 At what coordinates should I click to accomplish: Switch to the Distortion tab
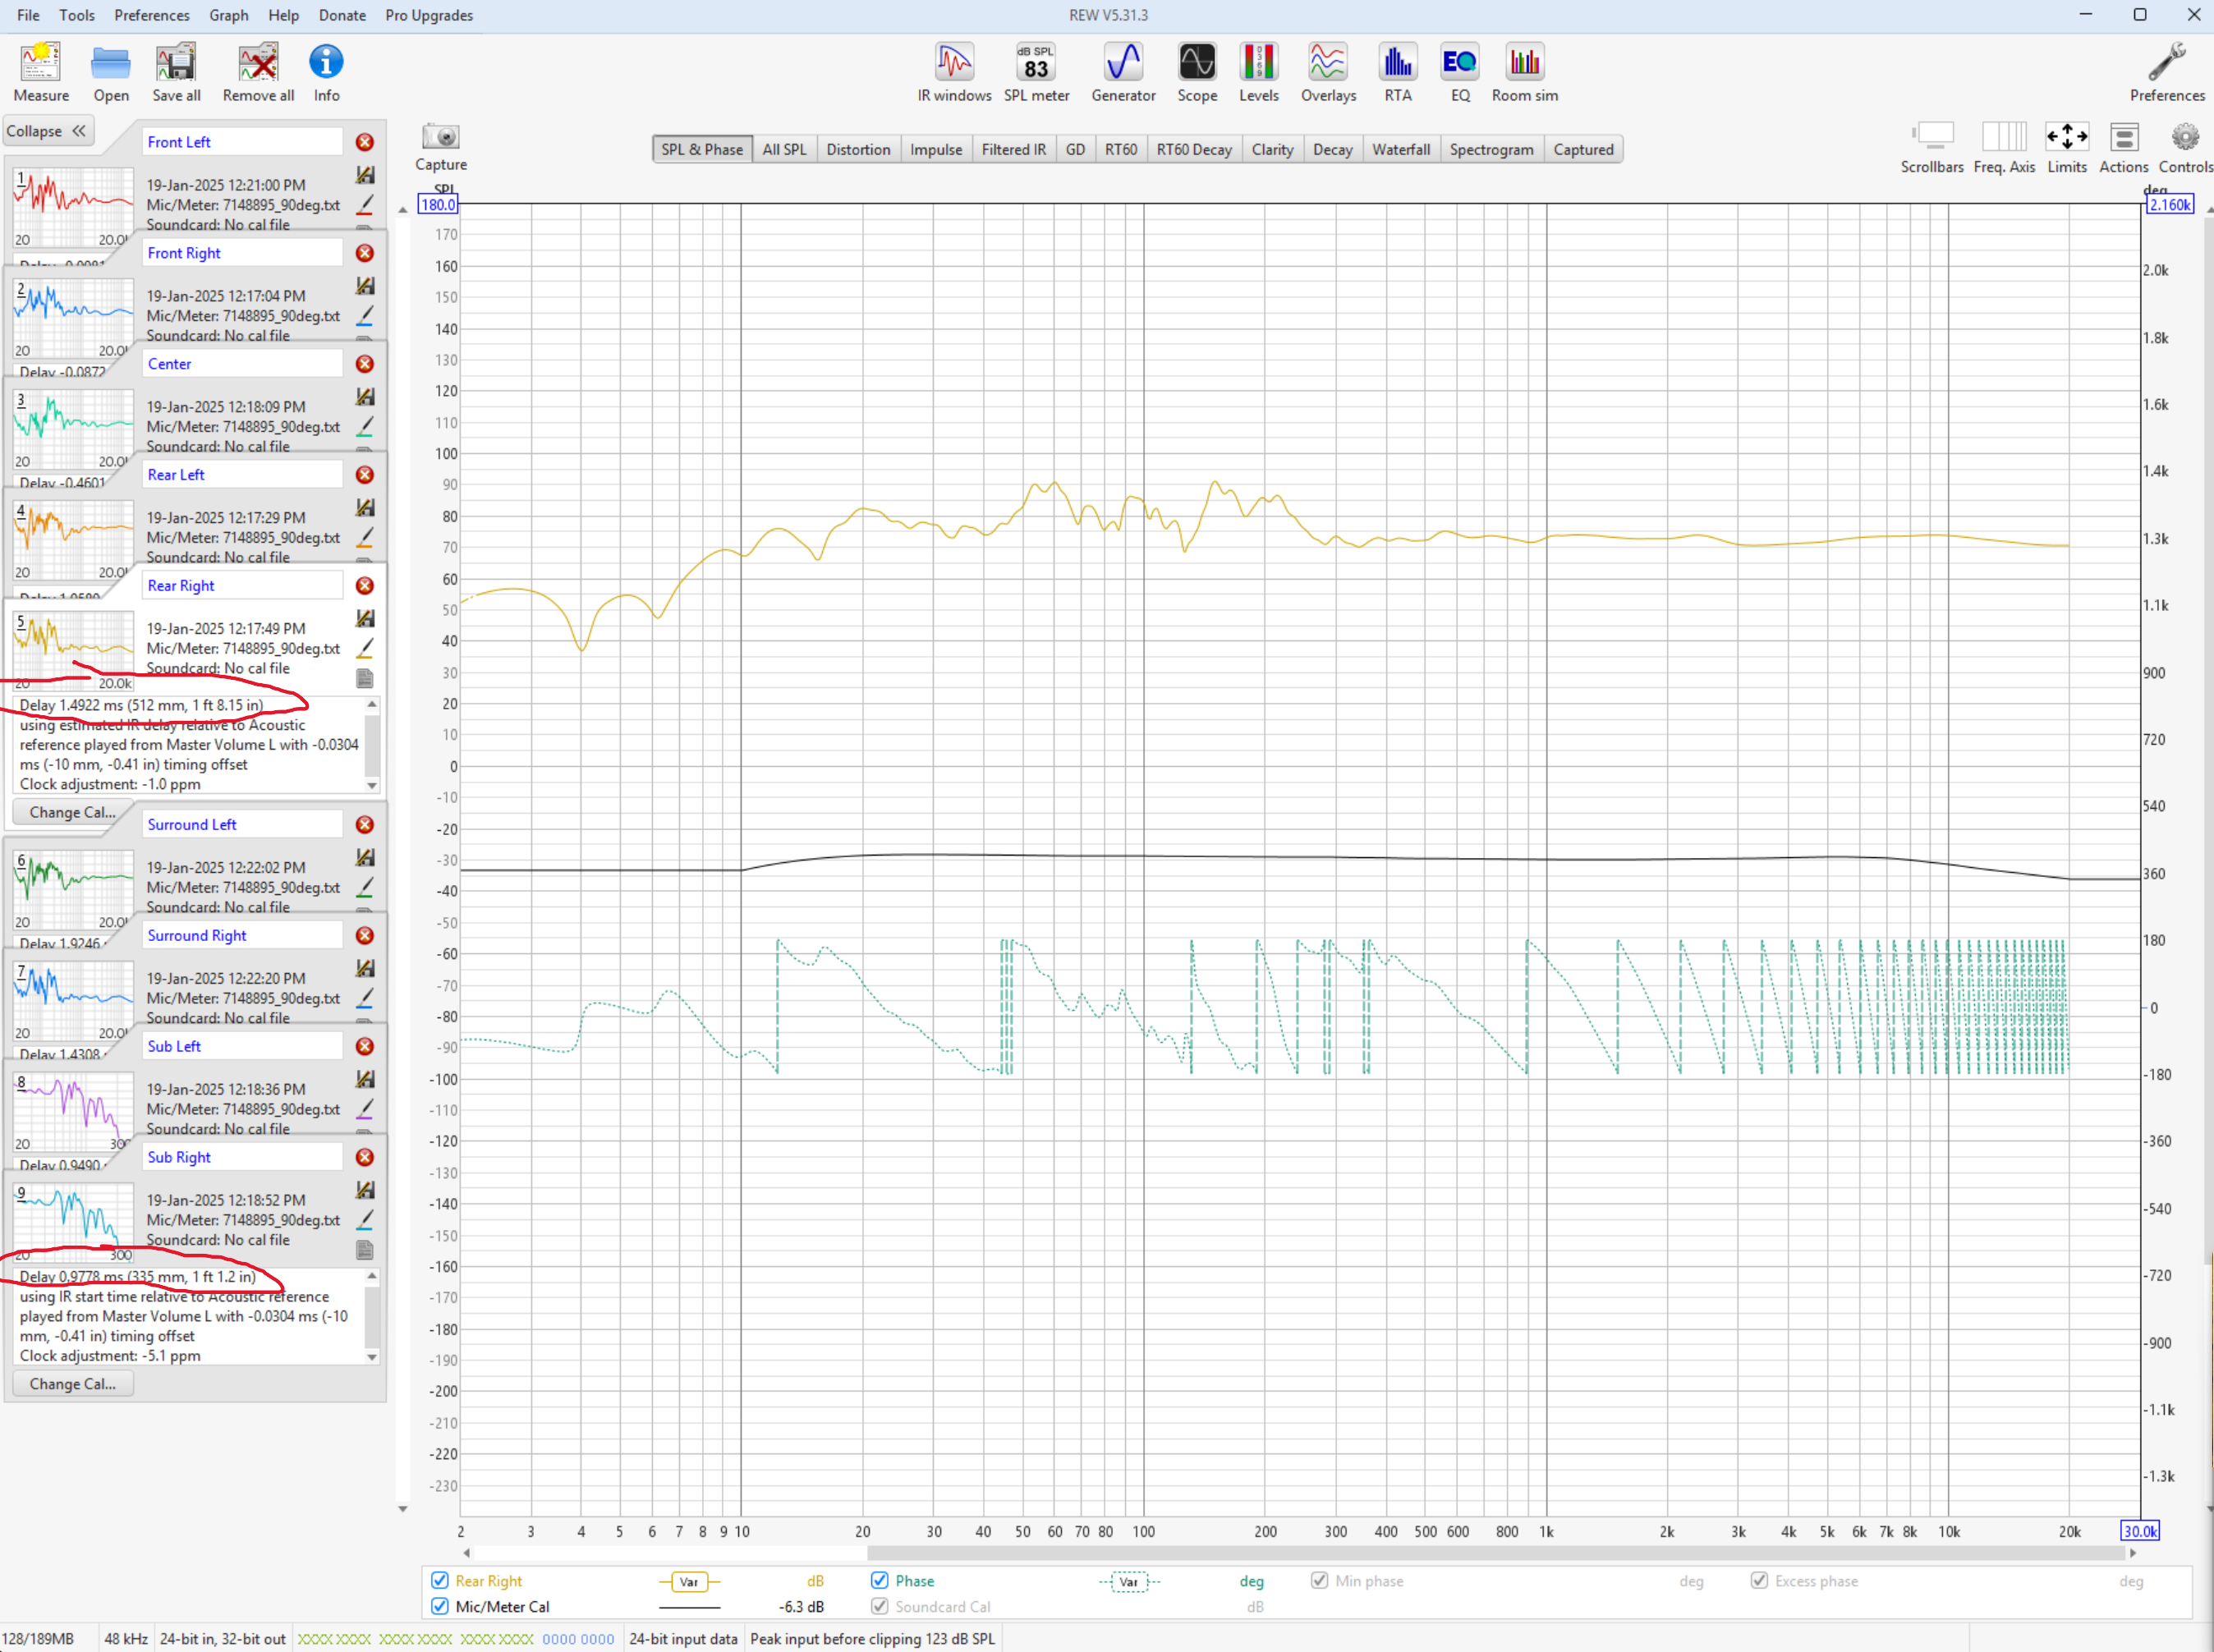[x=858, y=149]
